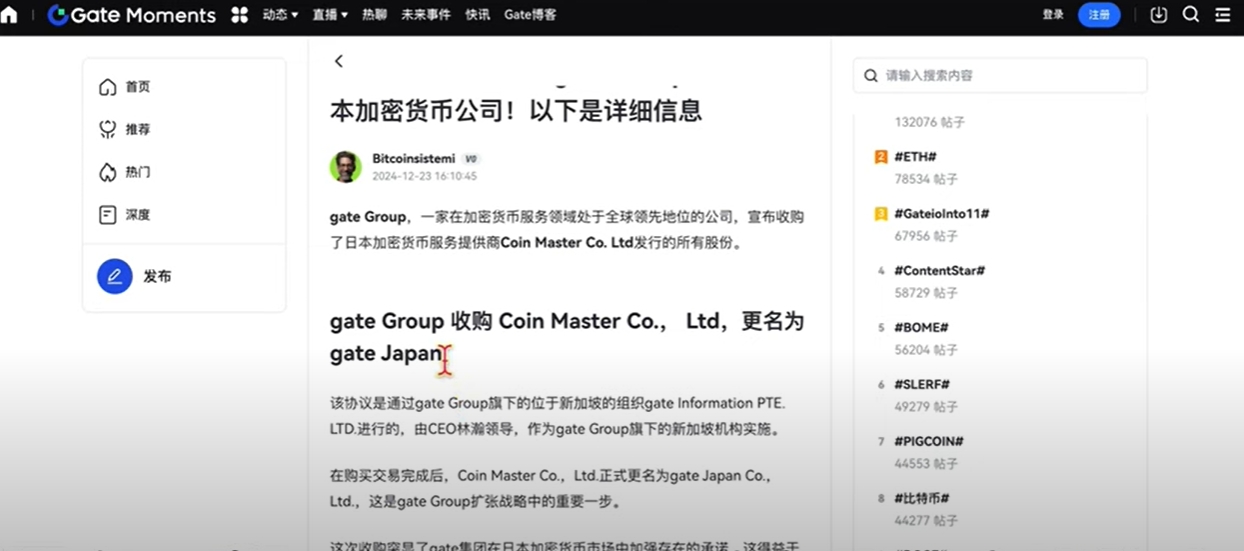The width and height of the screenshot is (1244, 551).
Task: Click the download app icon
Action: coord(1159,15)
